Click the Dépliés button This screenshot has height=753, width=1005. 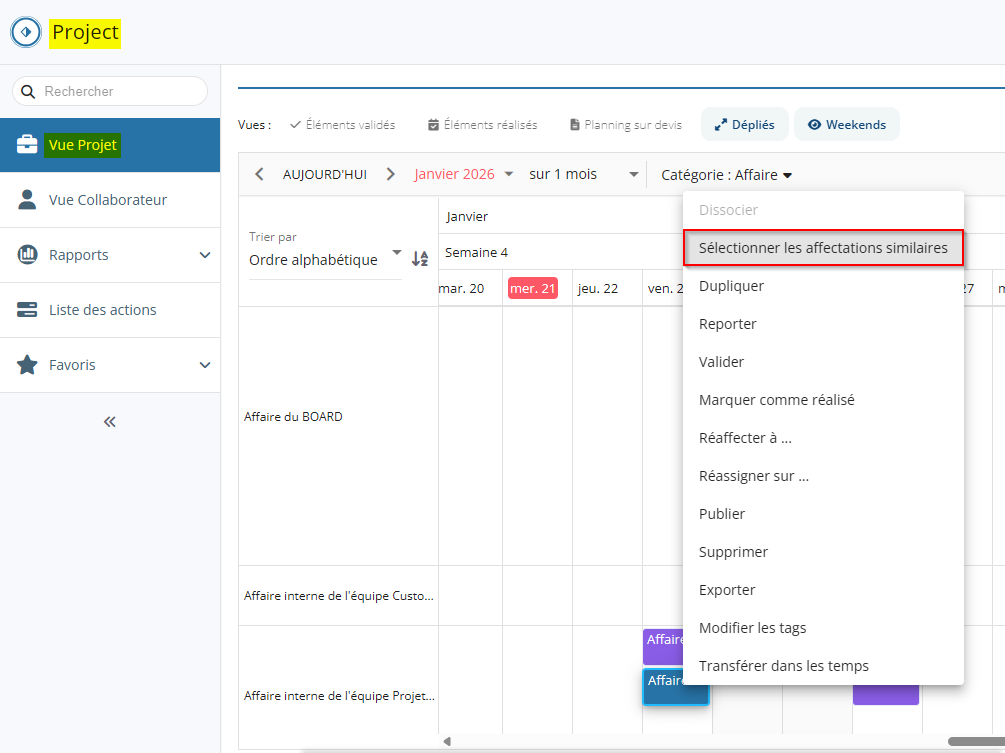tap(744, 125)
